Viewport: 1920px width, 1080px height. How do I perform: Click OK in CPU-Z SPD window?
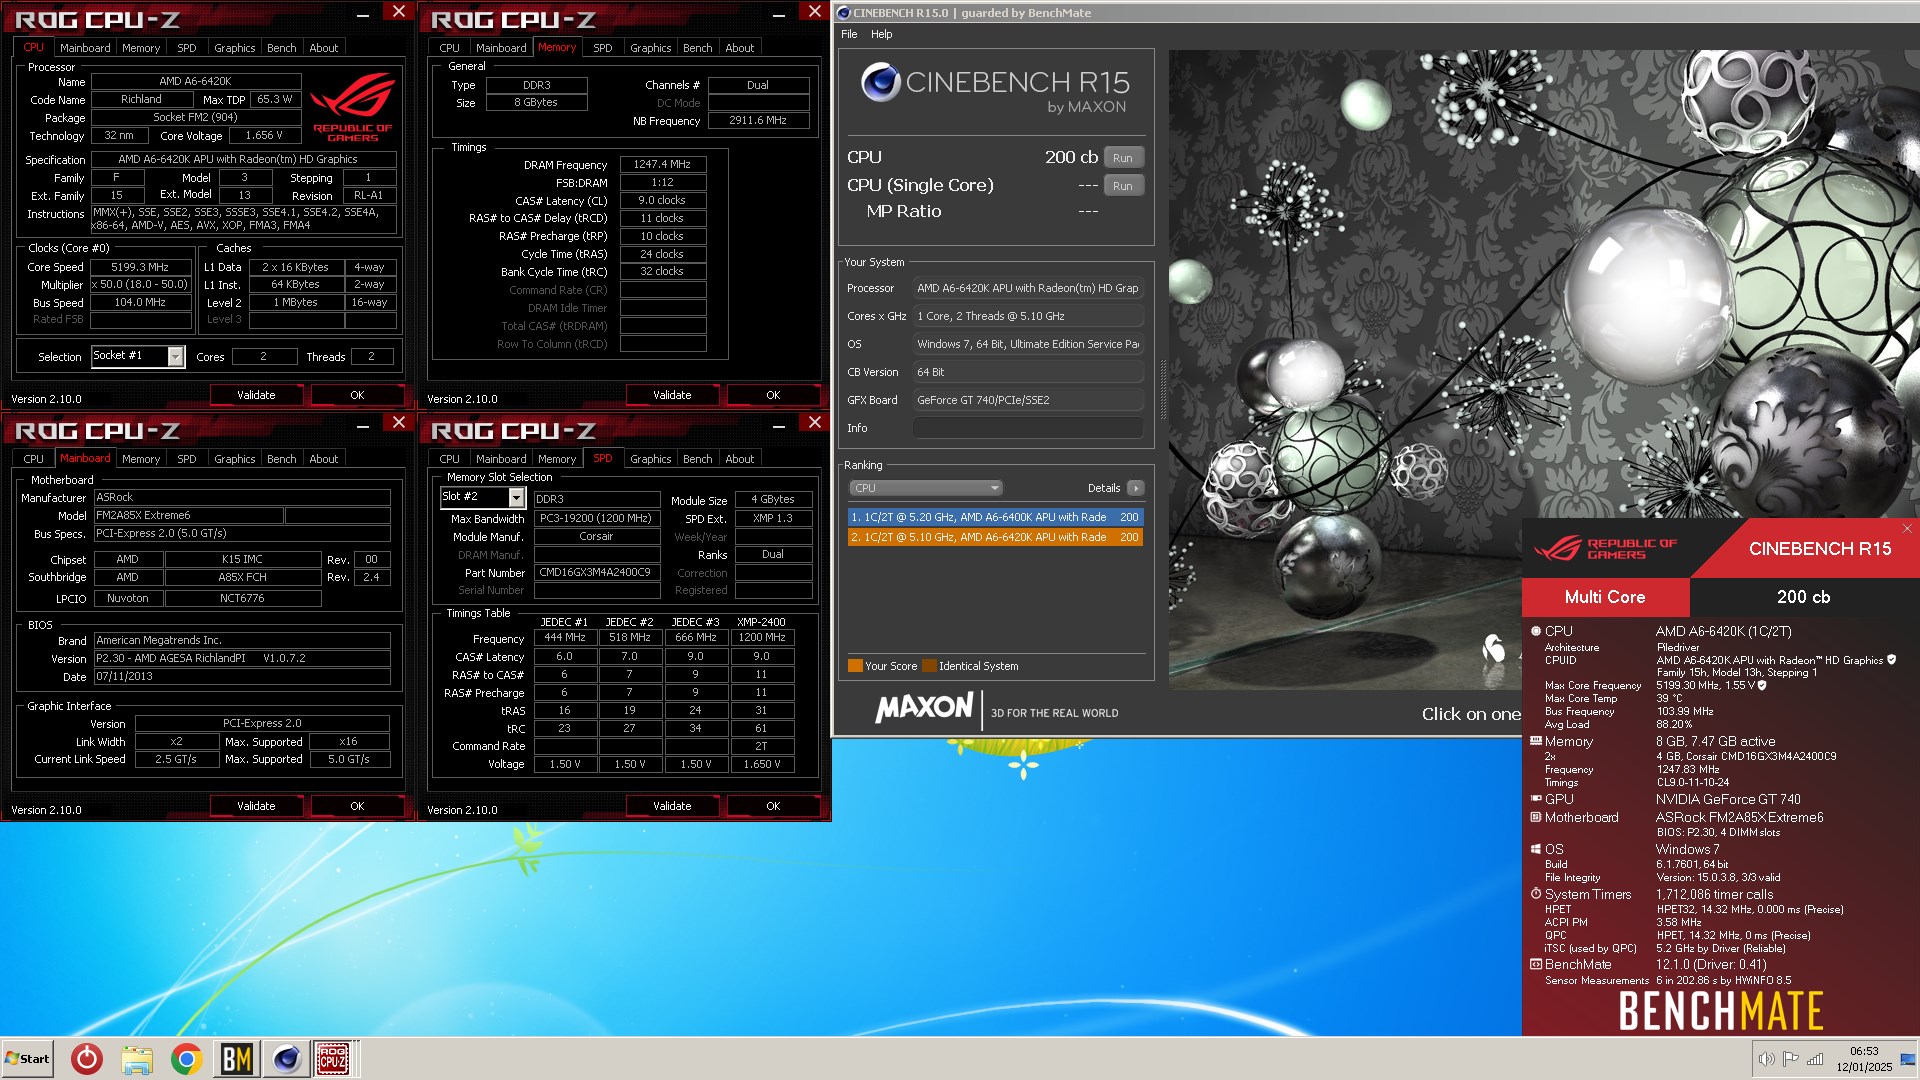coord(773,806)
